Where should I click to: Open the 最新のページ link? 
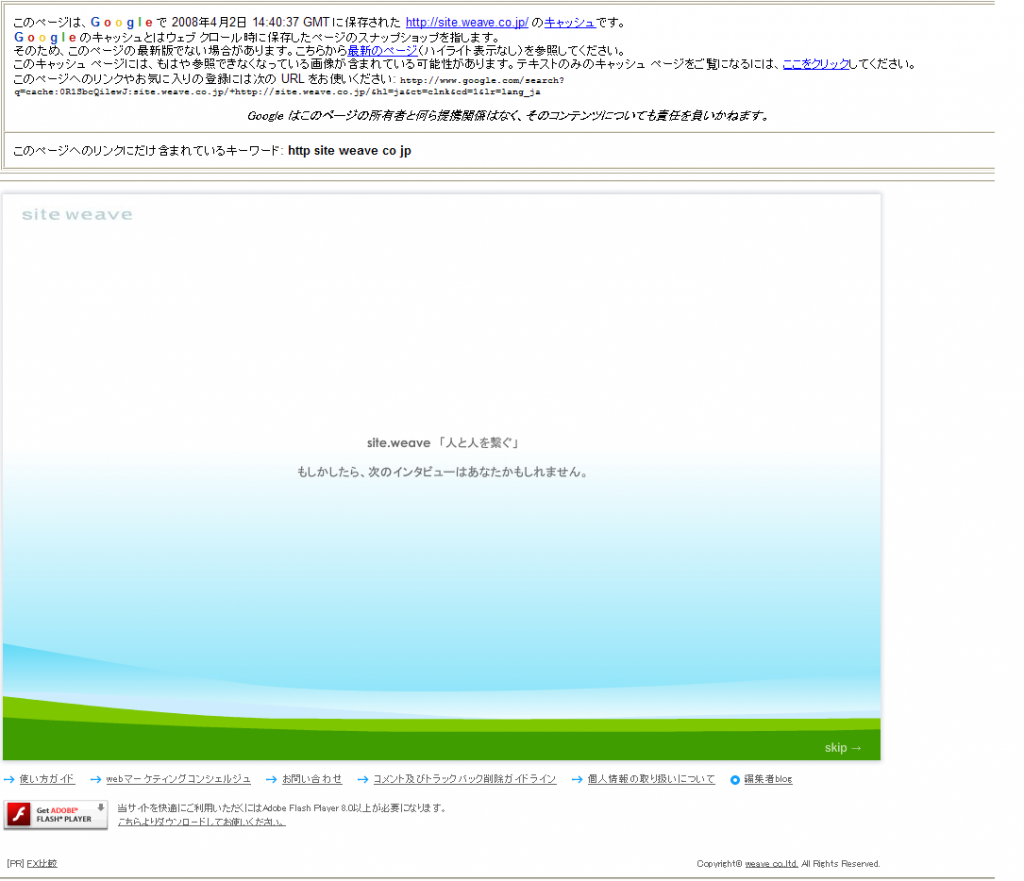[382, 50]
